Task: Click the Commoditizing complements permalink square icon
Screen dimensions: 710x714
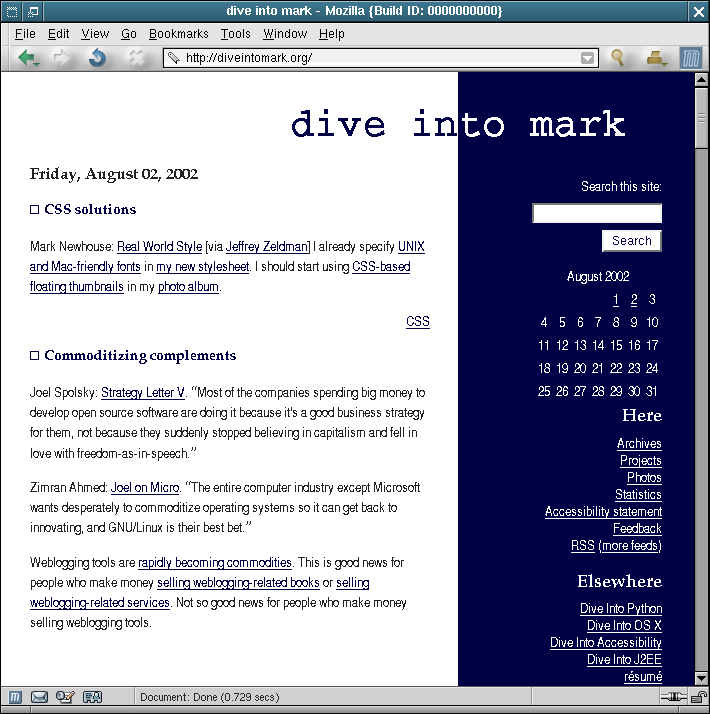Action: click(x=35, y=355)
